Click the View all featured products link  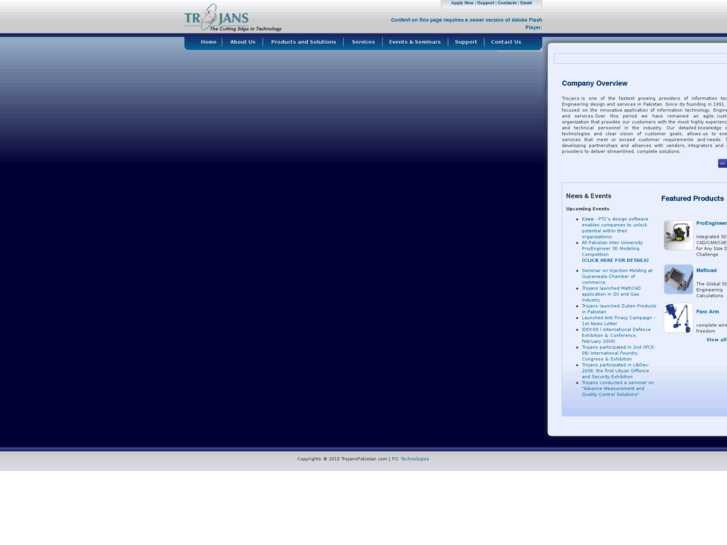point(716,340)
